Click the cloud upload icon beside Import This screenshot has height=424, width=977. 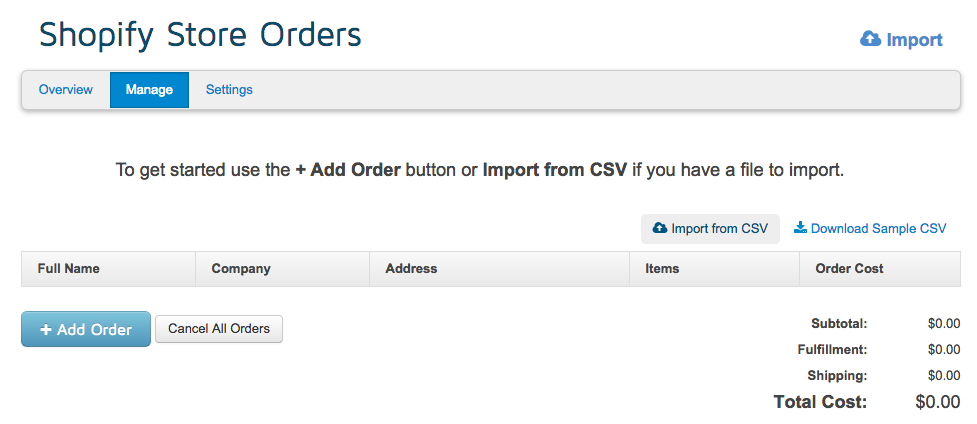pos(870,39)
